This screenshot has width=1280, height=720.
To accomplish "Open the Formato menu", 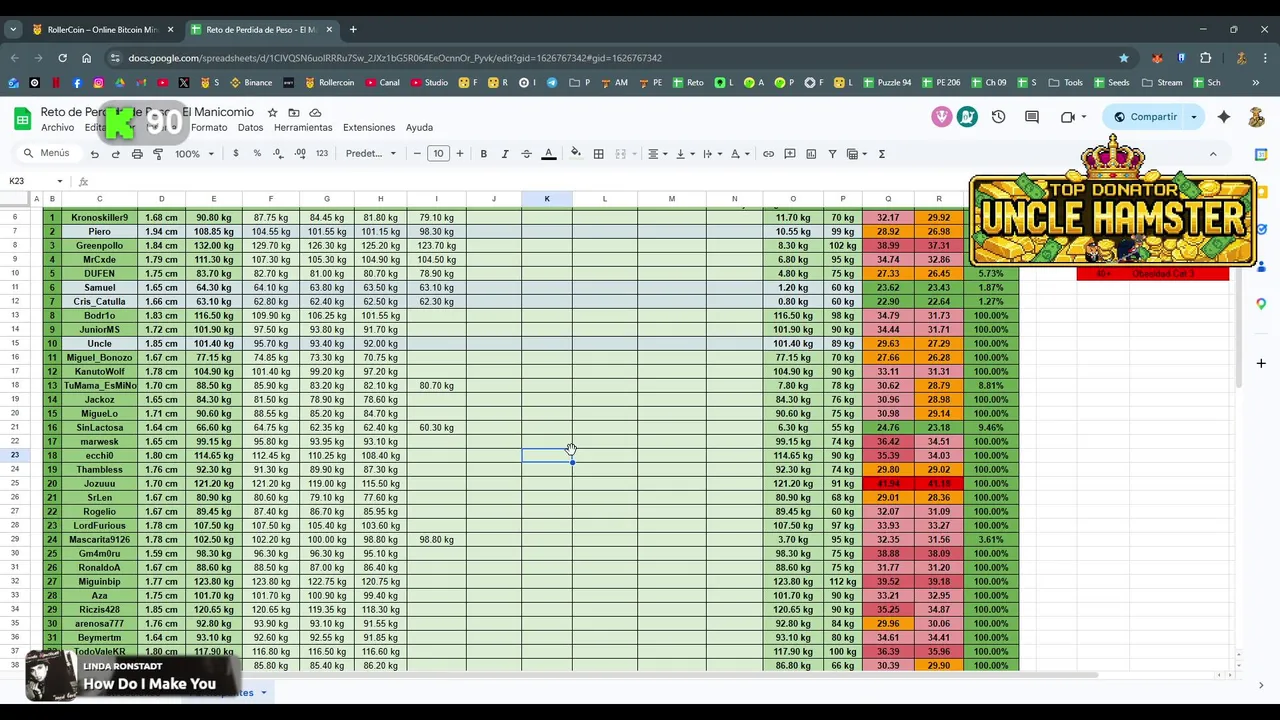I will 209,128.
